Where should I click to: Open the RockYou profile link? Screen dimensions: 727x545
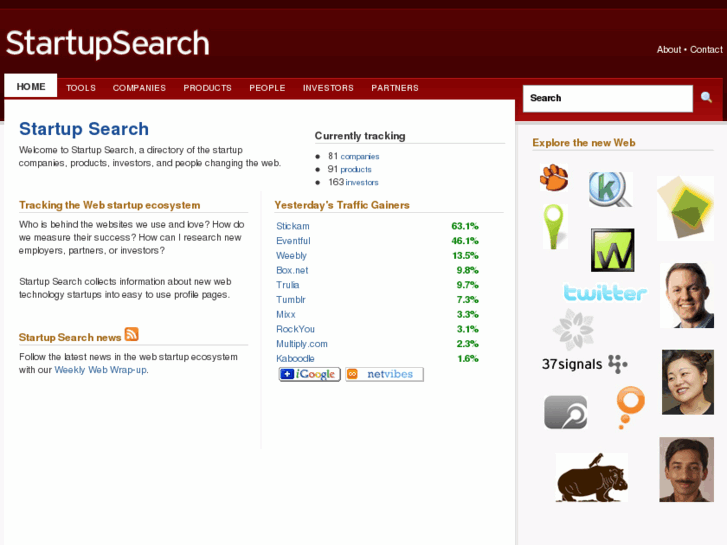point(295,329)
